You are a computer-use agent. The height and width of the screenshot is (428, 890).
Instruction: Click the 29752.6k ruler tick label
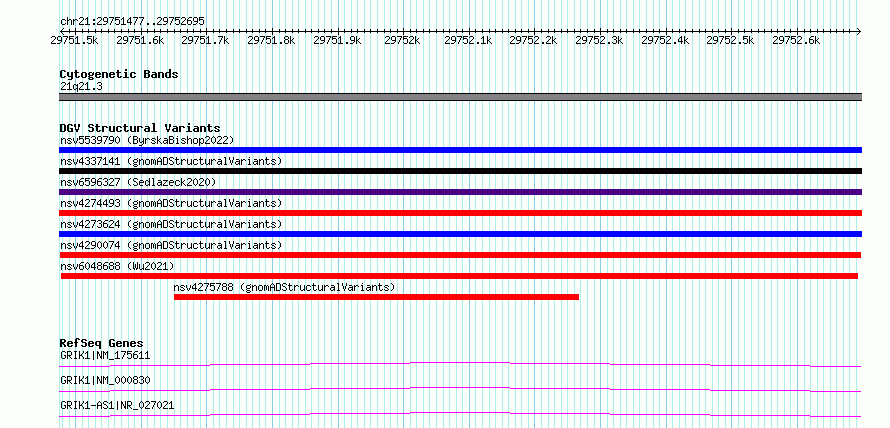(796, 40)
